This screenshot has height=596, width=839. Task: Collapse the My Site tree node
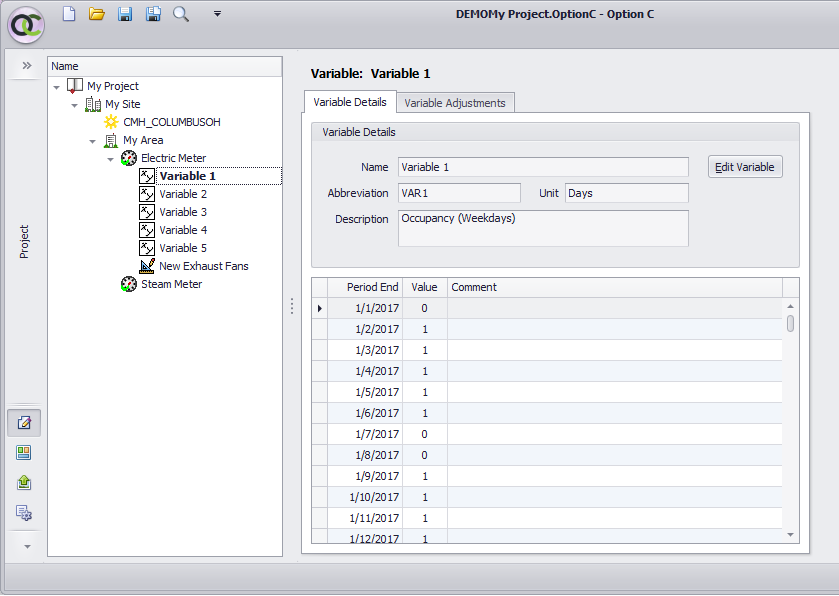(74, 105)
